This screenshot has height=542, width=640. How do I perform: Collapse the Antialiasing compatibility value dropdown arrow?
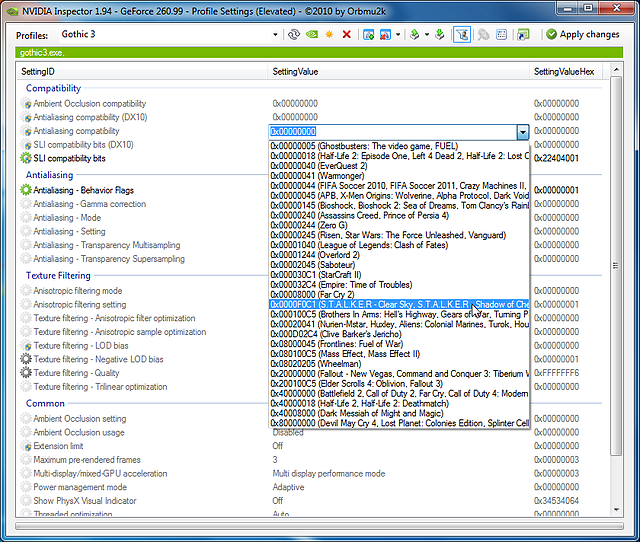pyautogui.click(x=522, y=131)
